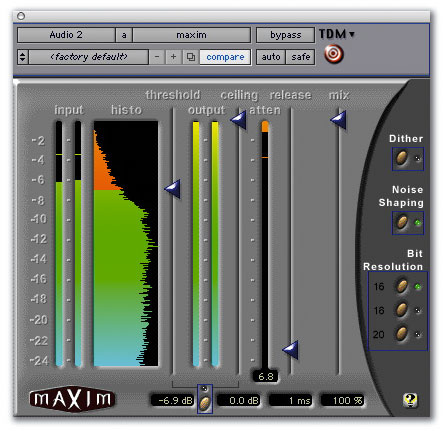Open the settings librarian arrows menu
The width and height of the screenshot is (443, 431).
[x=23, y=57]
